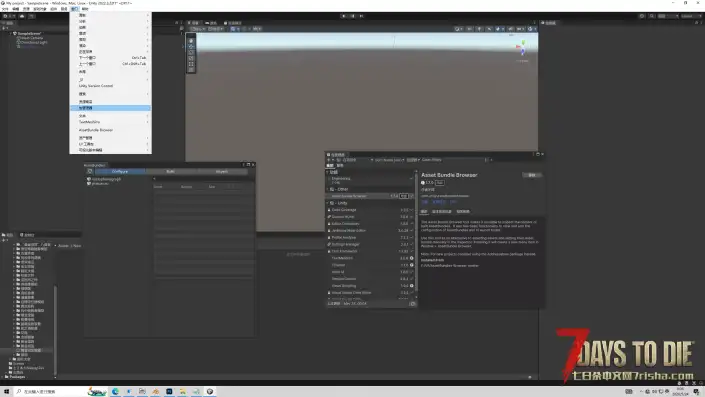Open the Layout dropdown in the top toolbar
This screenshot has width=705, height=397.
pos(690,16)
